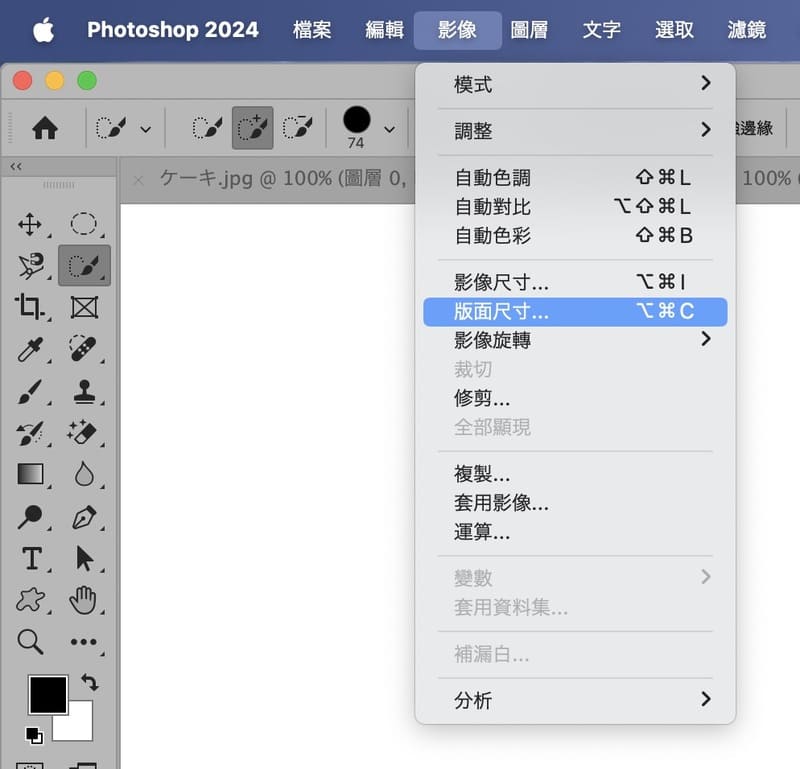Select the Path Selection tool
Viewport: 800px width, 769px height.
coord(84,558)
